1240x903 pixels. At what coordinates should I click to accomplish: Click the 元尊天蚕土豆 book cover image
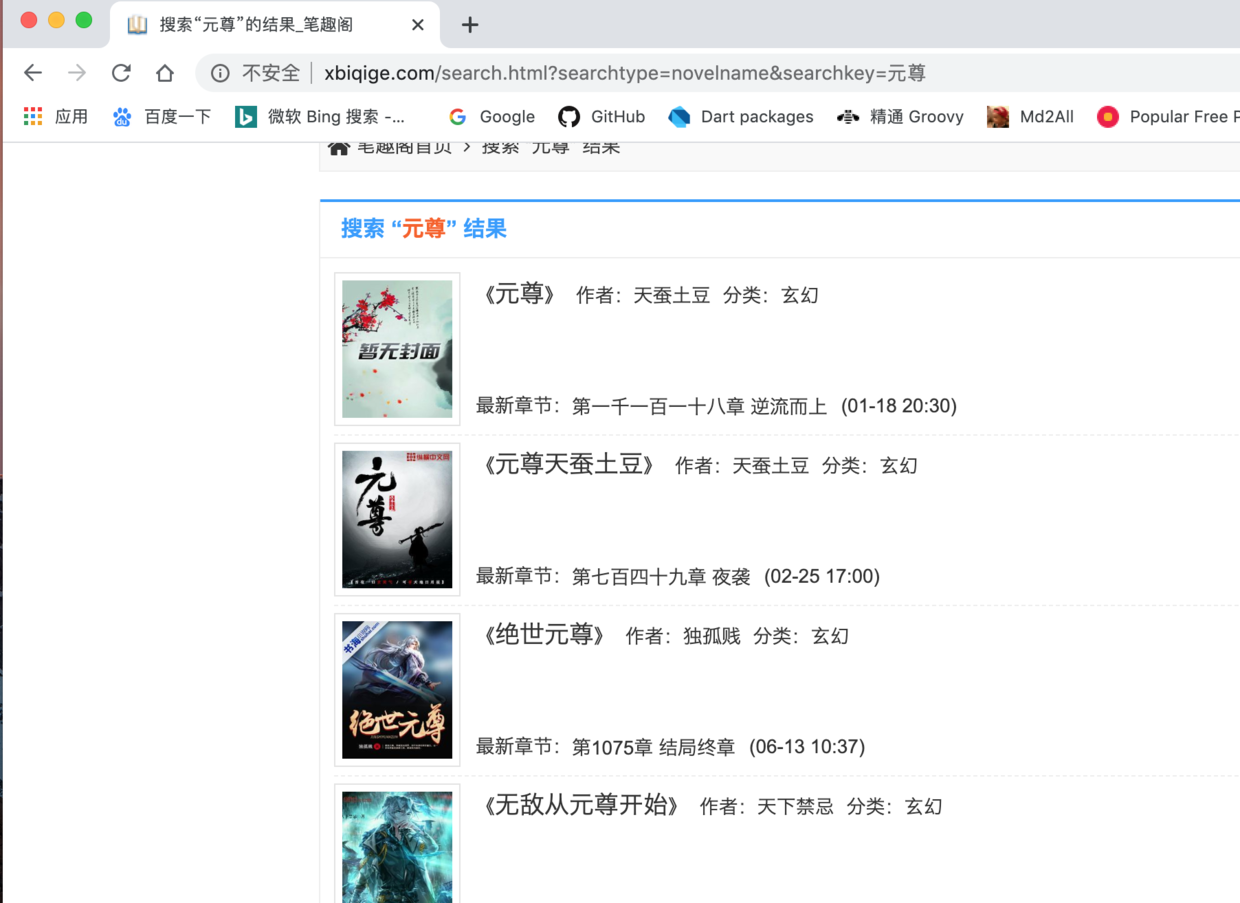(397, 519)
